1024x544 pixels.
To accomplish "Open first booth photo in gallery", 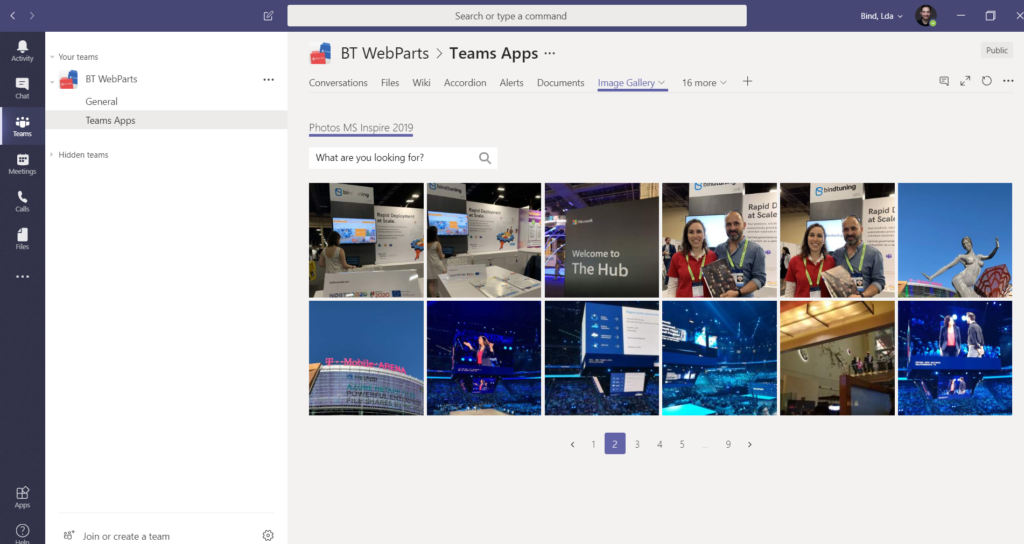I will [x=366, y=240].
